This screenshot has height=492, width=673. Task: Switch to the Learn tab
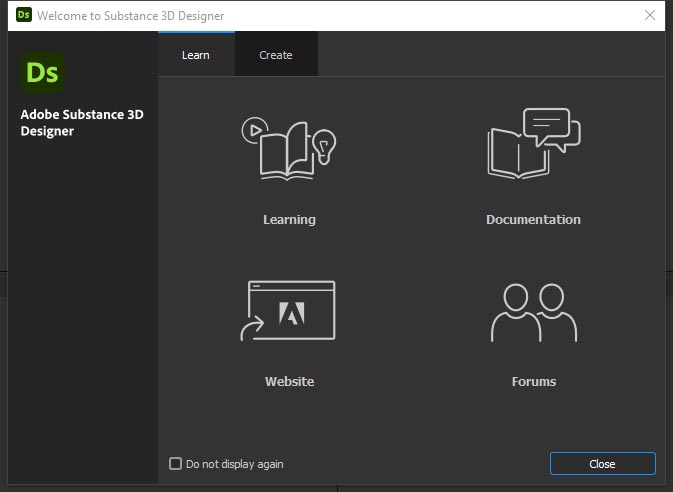(x=196, y=55)
